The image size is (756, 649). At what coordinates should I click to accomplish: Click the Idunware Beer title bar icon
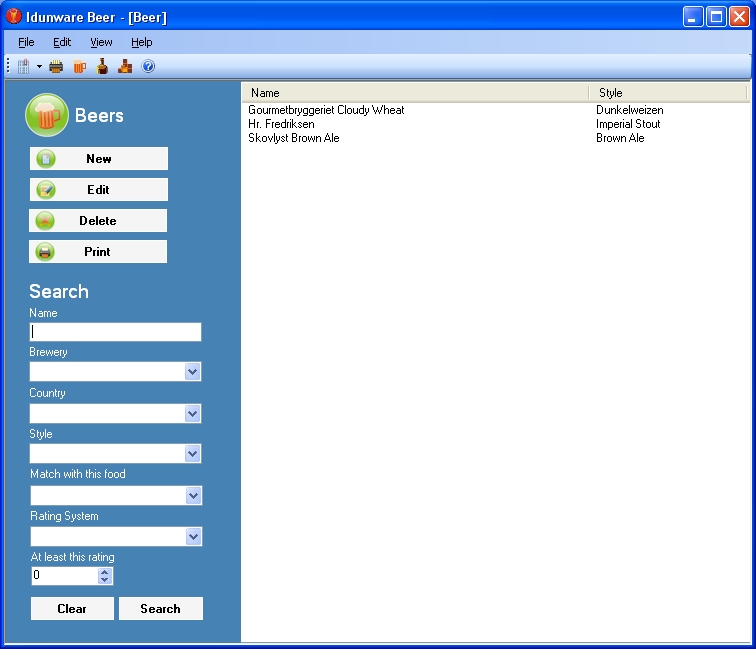point(14,16)
